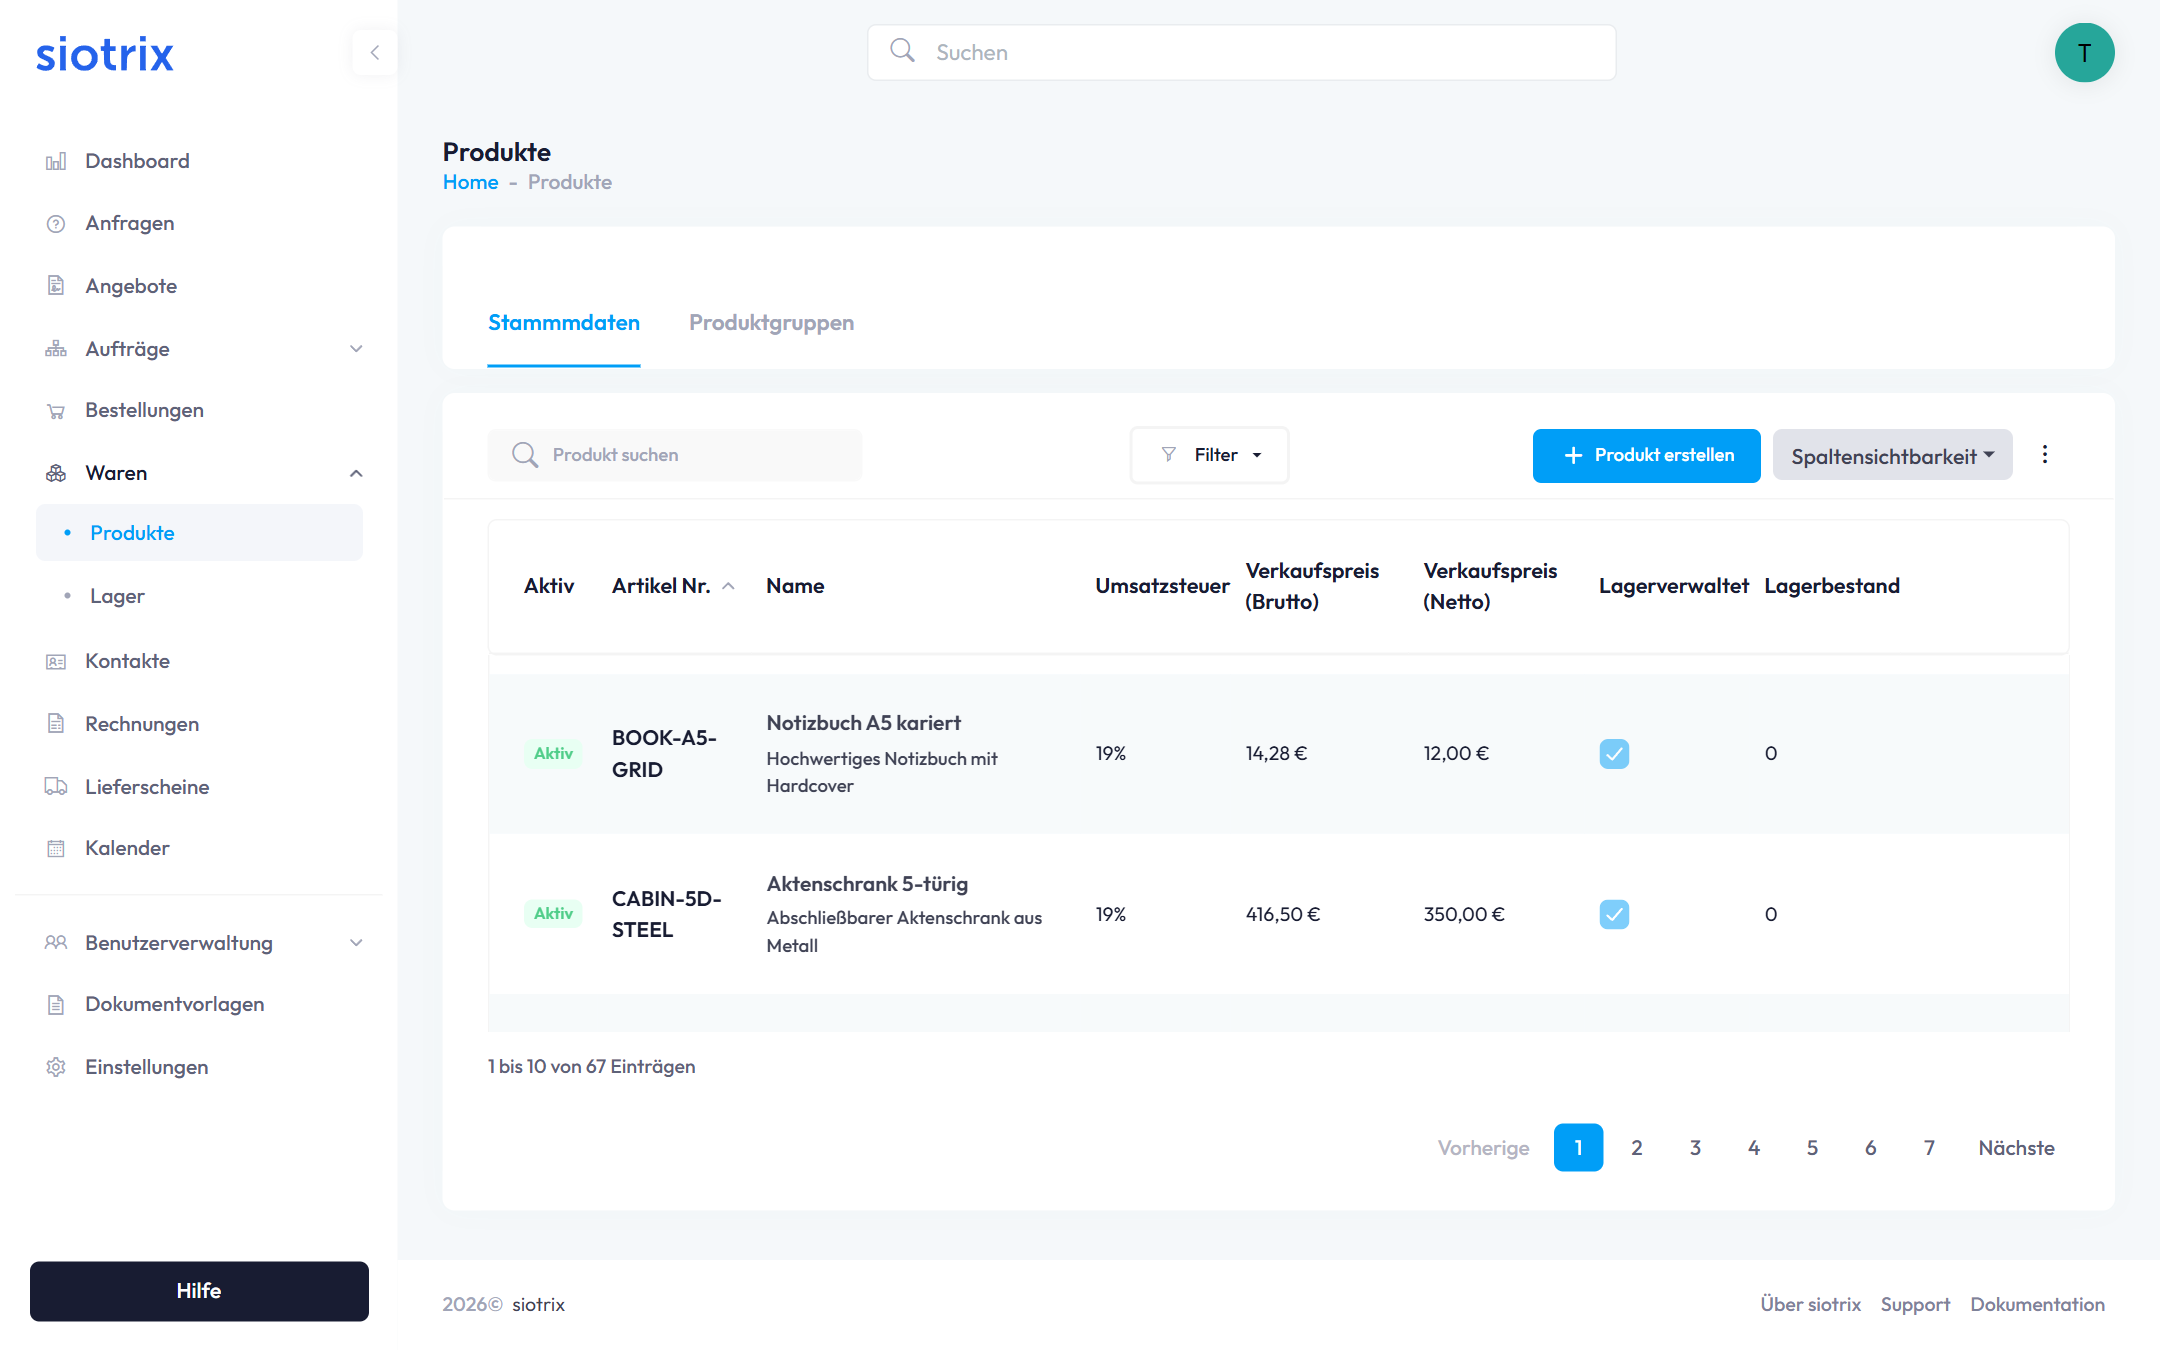
Task: Click the Lieferscheine truck icon
Action: click(56, 787)
